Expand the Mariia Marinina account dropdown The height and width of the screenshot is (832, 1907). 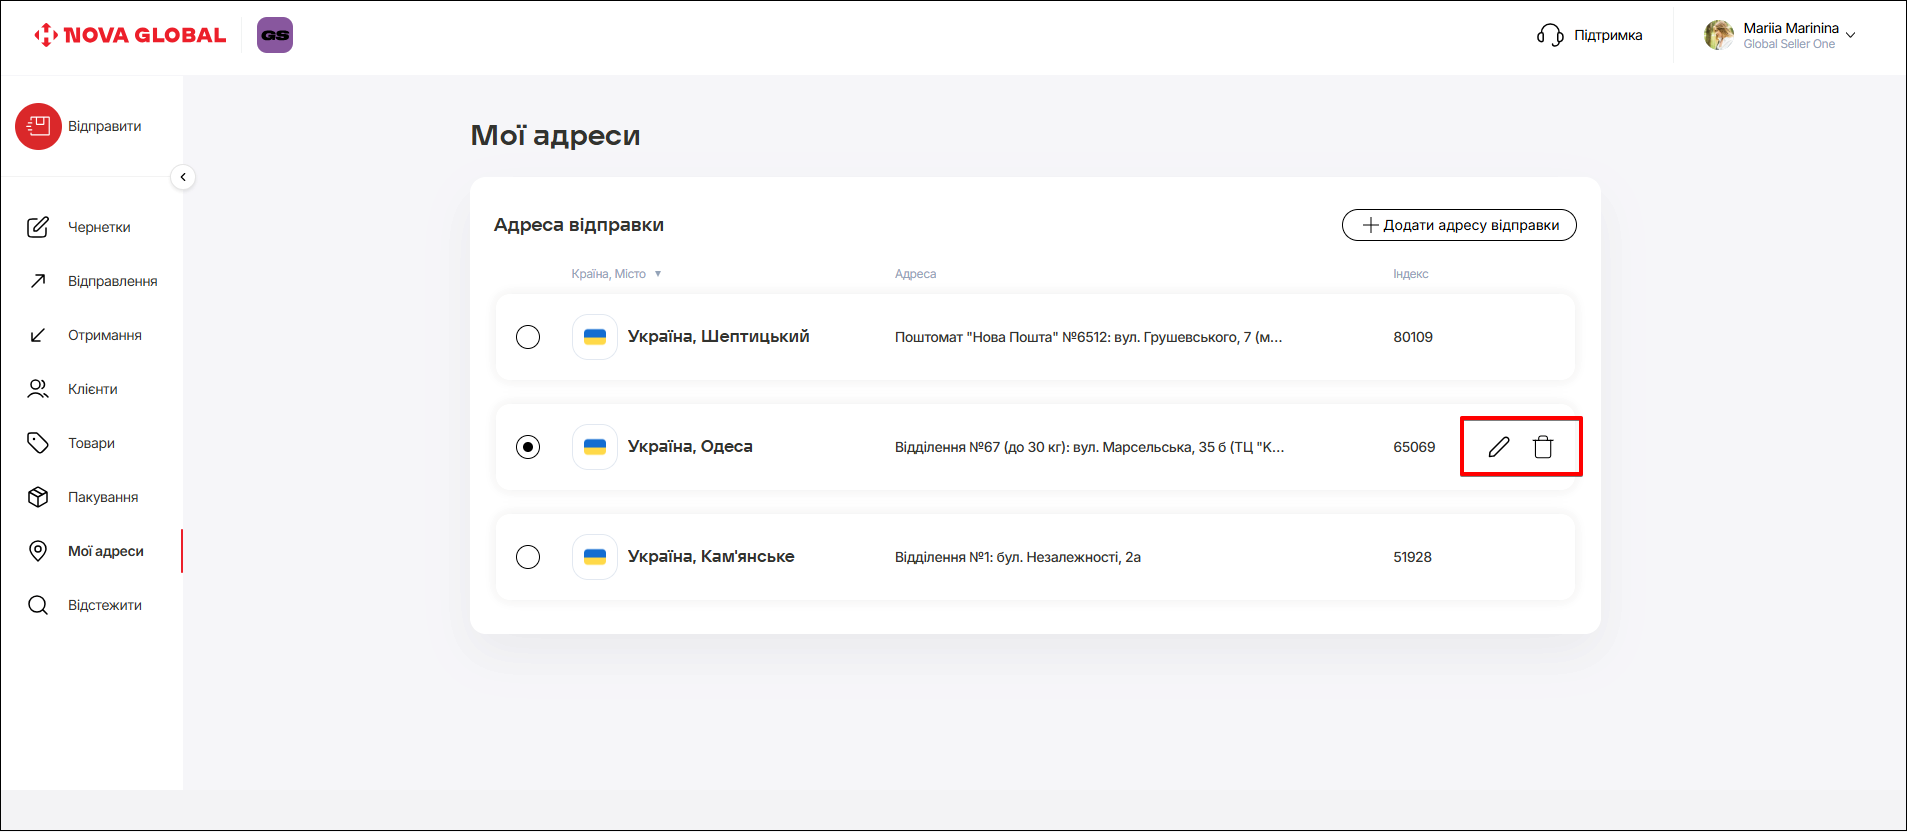coord(1851,35)
